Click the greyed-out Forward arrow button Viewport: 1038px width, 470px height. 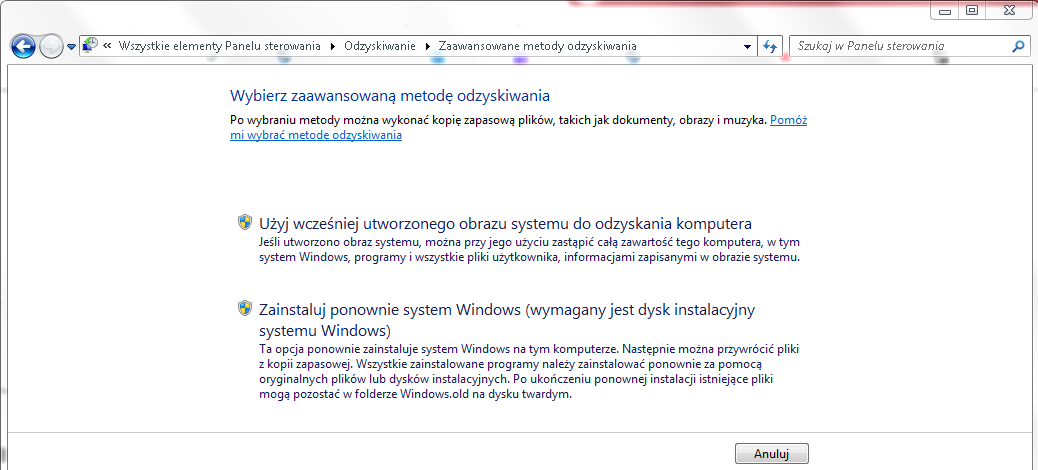point(51,46)
